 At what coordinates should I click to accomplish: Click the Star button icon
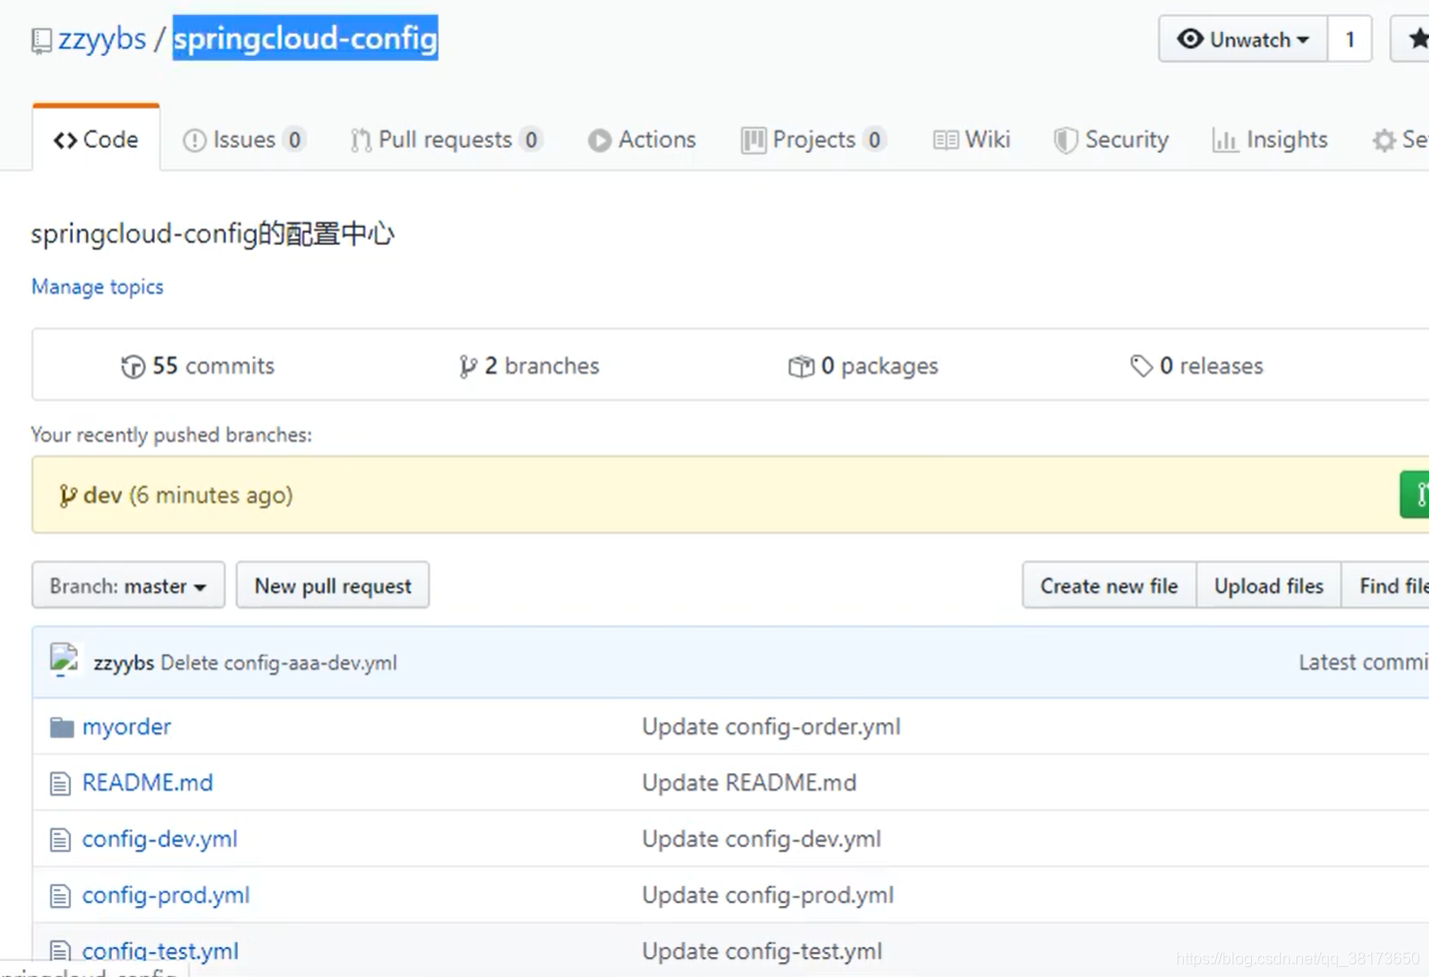(1418, 39)
